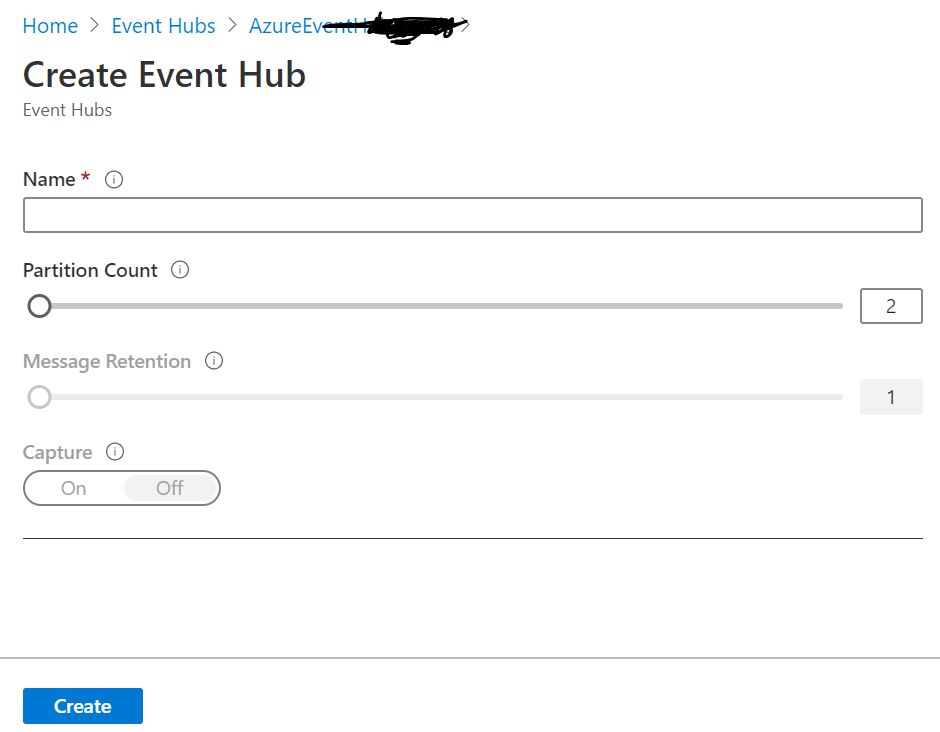Select the Off option for Capture
Viewport: 940px width, 732px height.
(x=169, y=488)
